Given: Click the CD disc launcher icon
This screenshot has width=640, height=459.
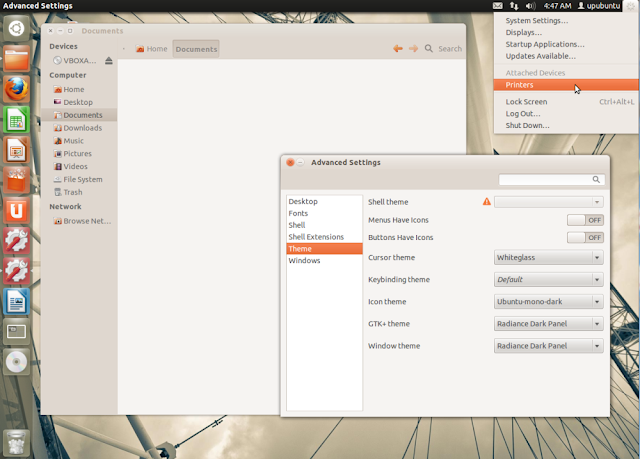Looking at the screenshot, I should coord(16,362).
